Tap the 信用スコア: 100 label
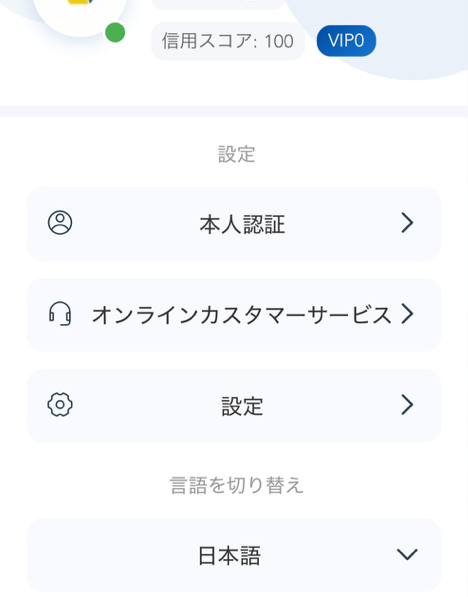Image resolution: width=468 pixels, height=597 pixels. point(228,41)
